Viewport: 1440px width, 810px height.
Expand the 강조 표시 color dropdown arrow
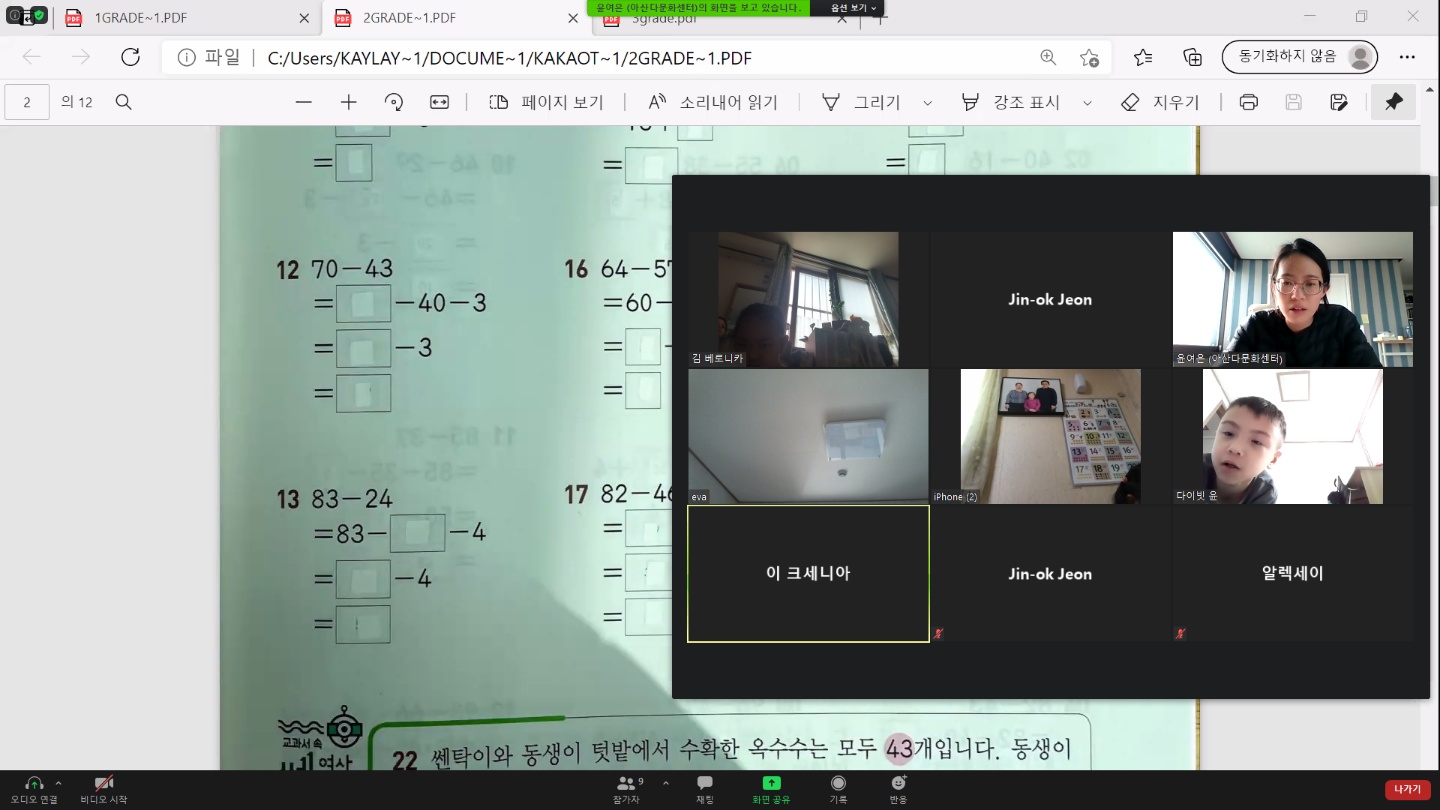[1087, 103]
